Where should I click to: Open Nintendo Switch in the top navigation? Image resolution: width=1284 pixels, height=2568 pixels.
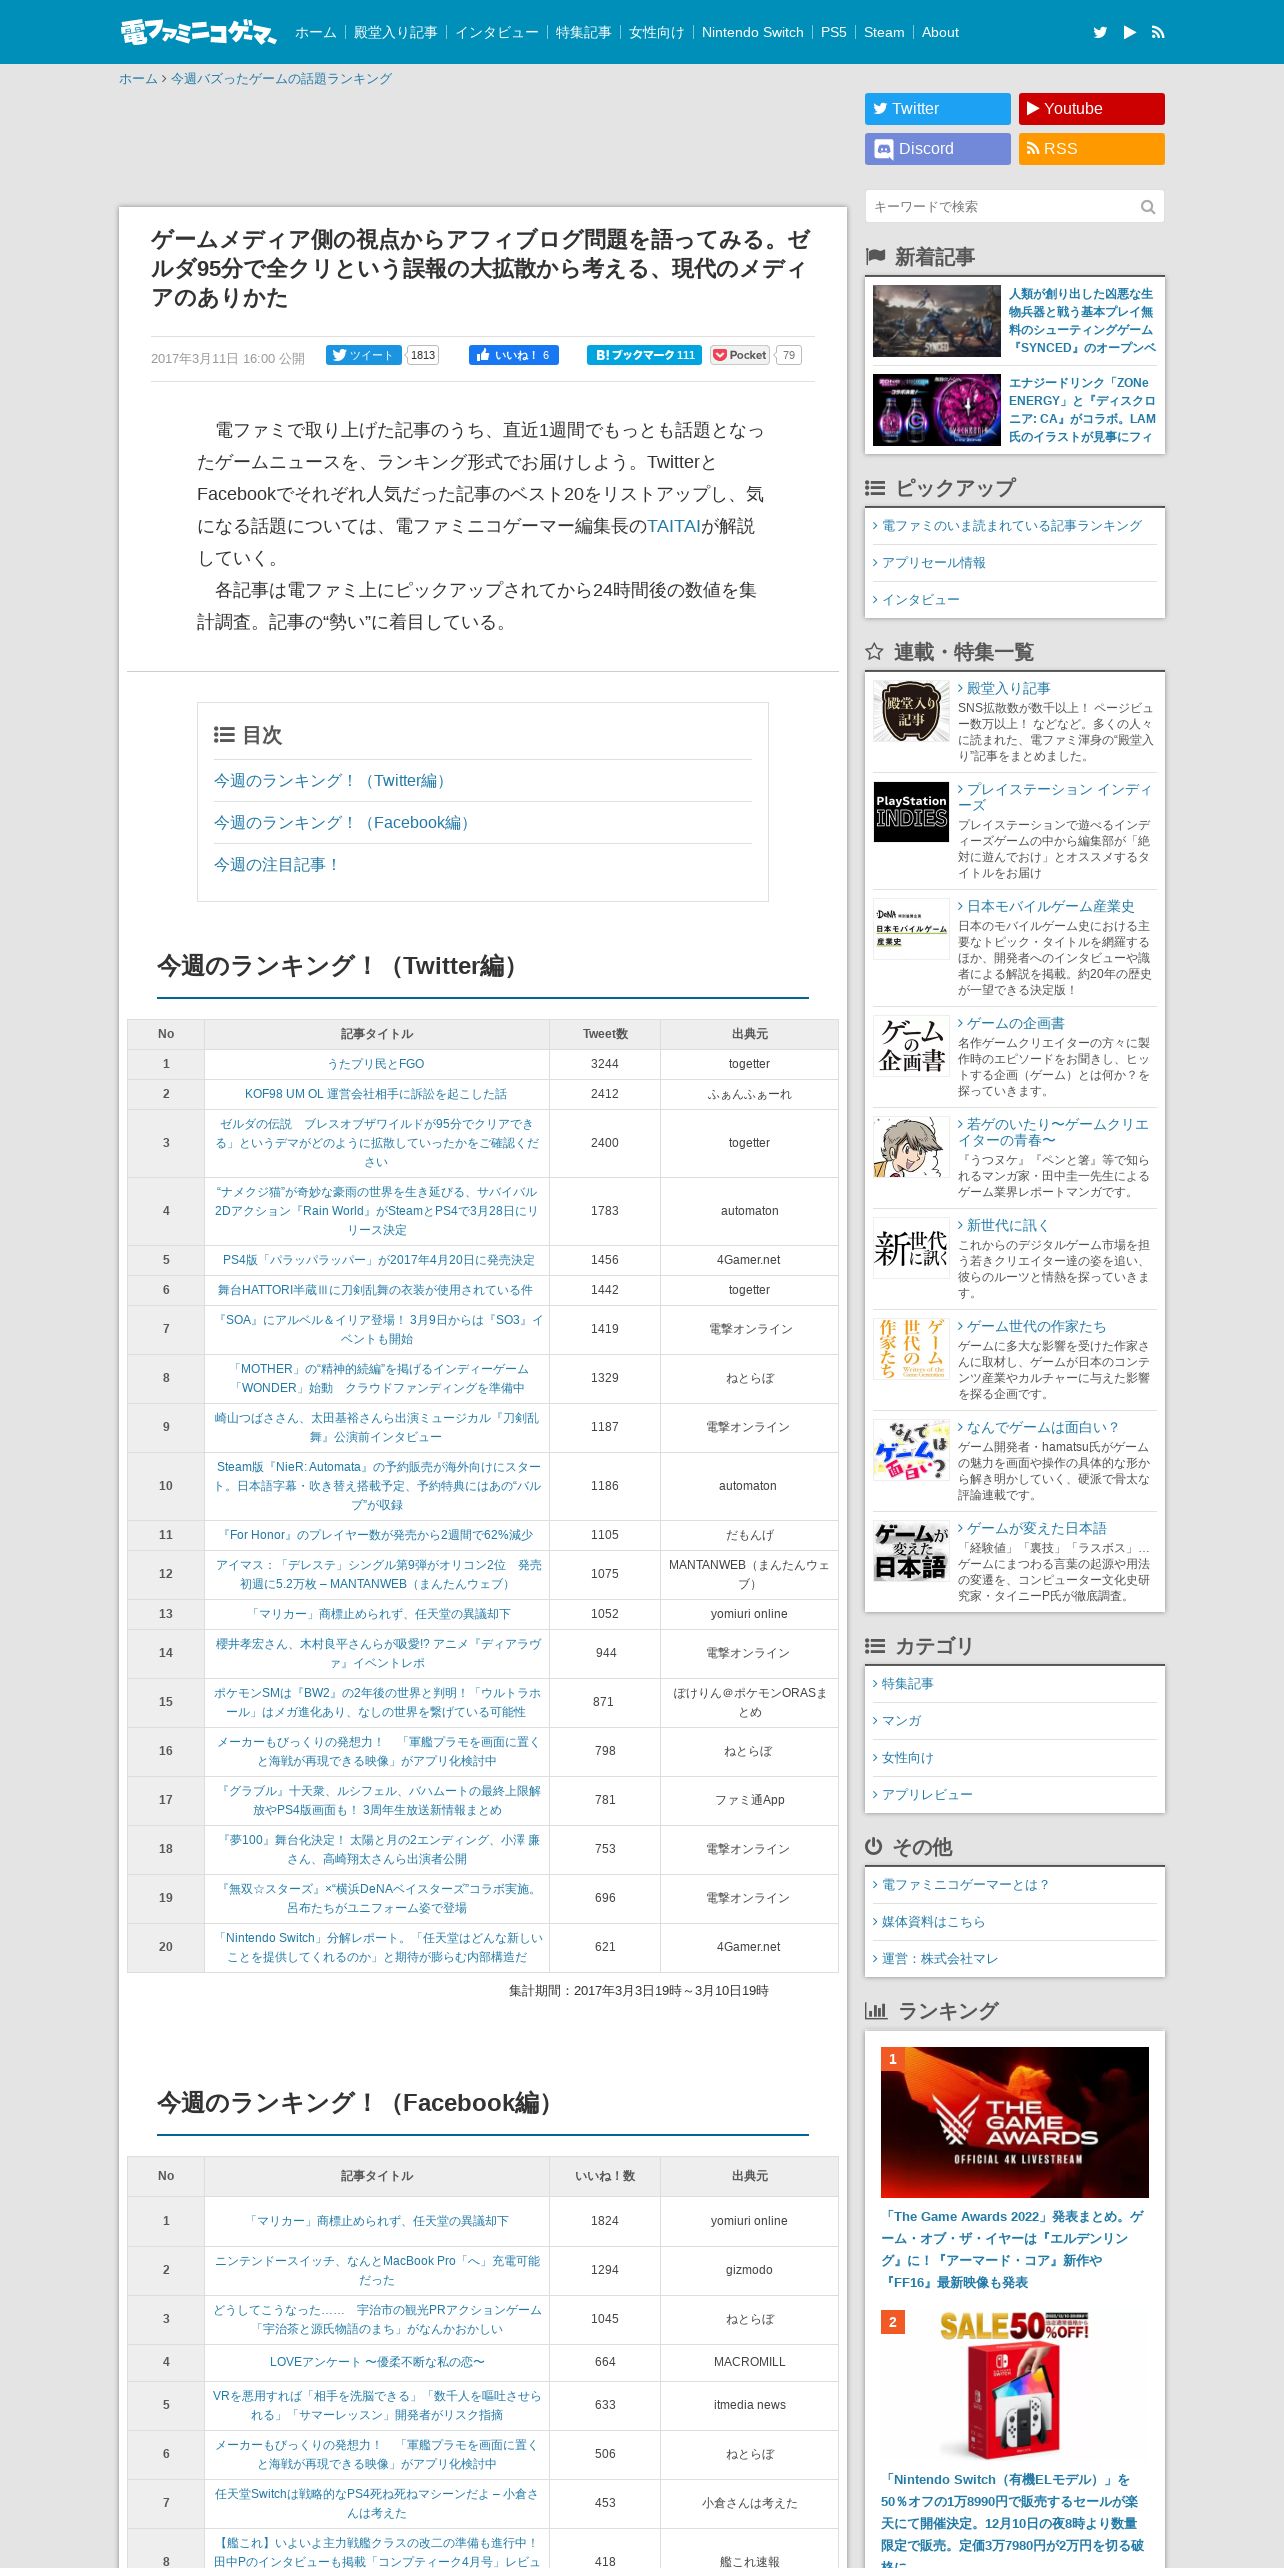click(x=752, y=32)
